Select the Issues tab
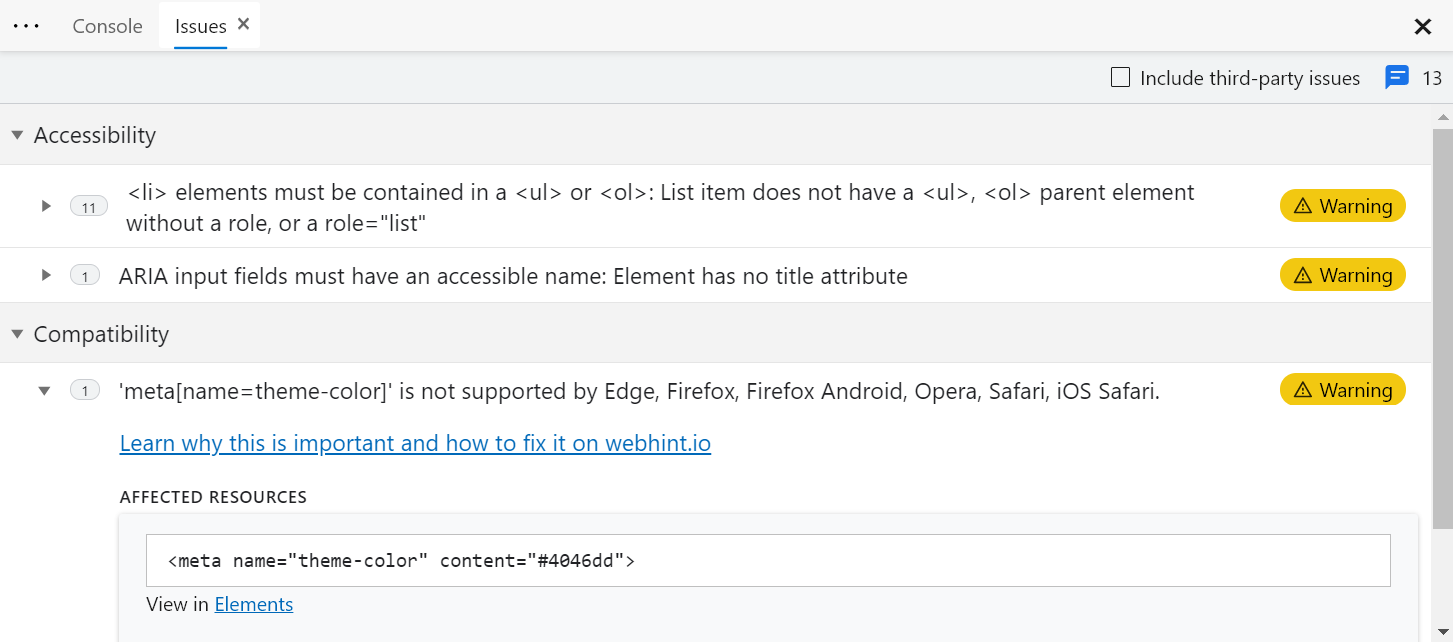Screen dimensions: 1453x642 (198, 26)
